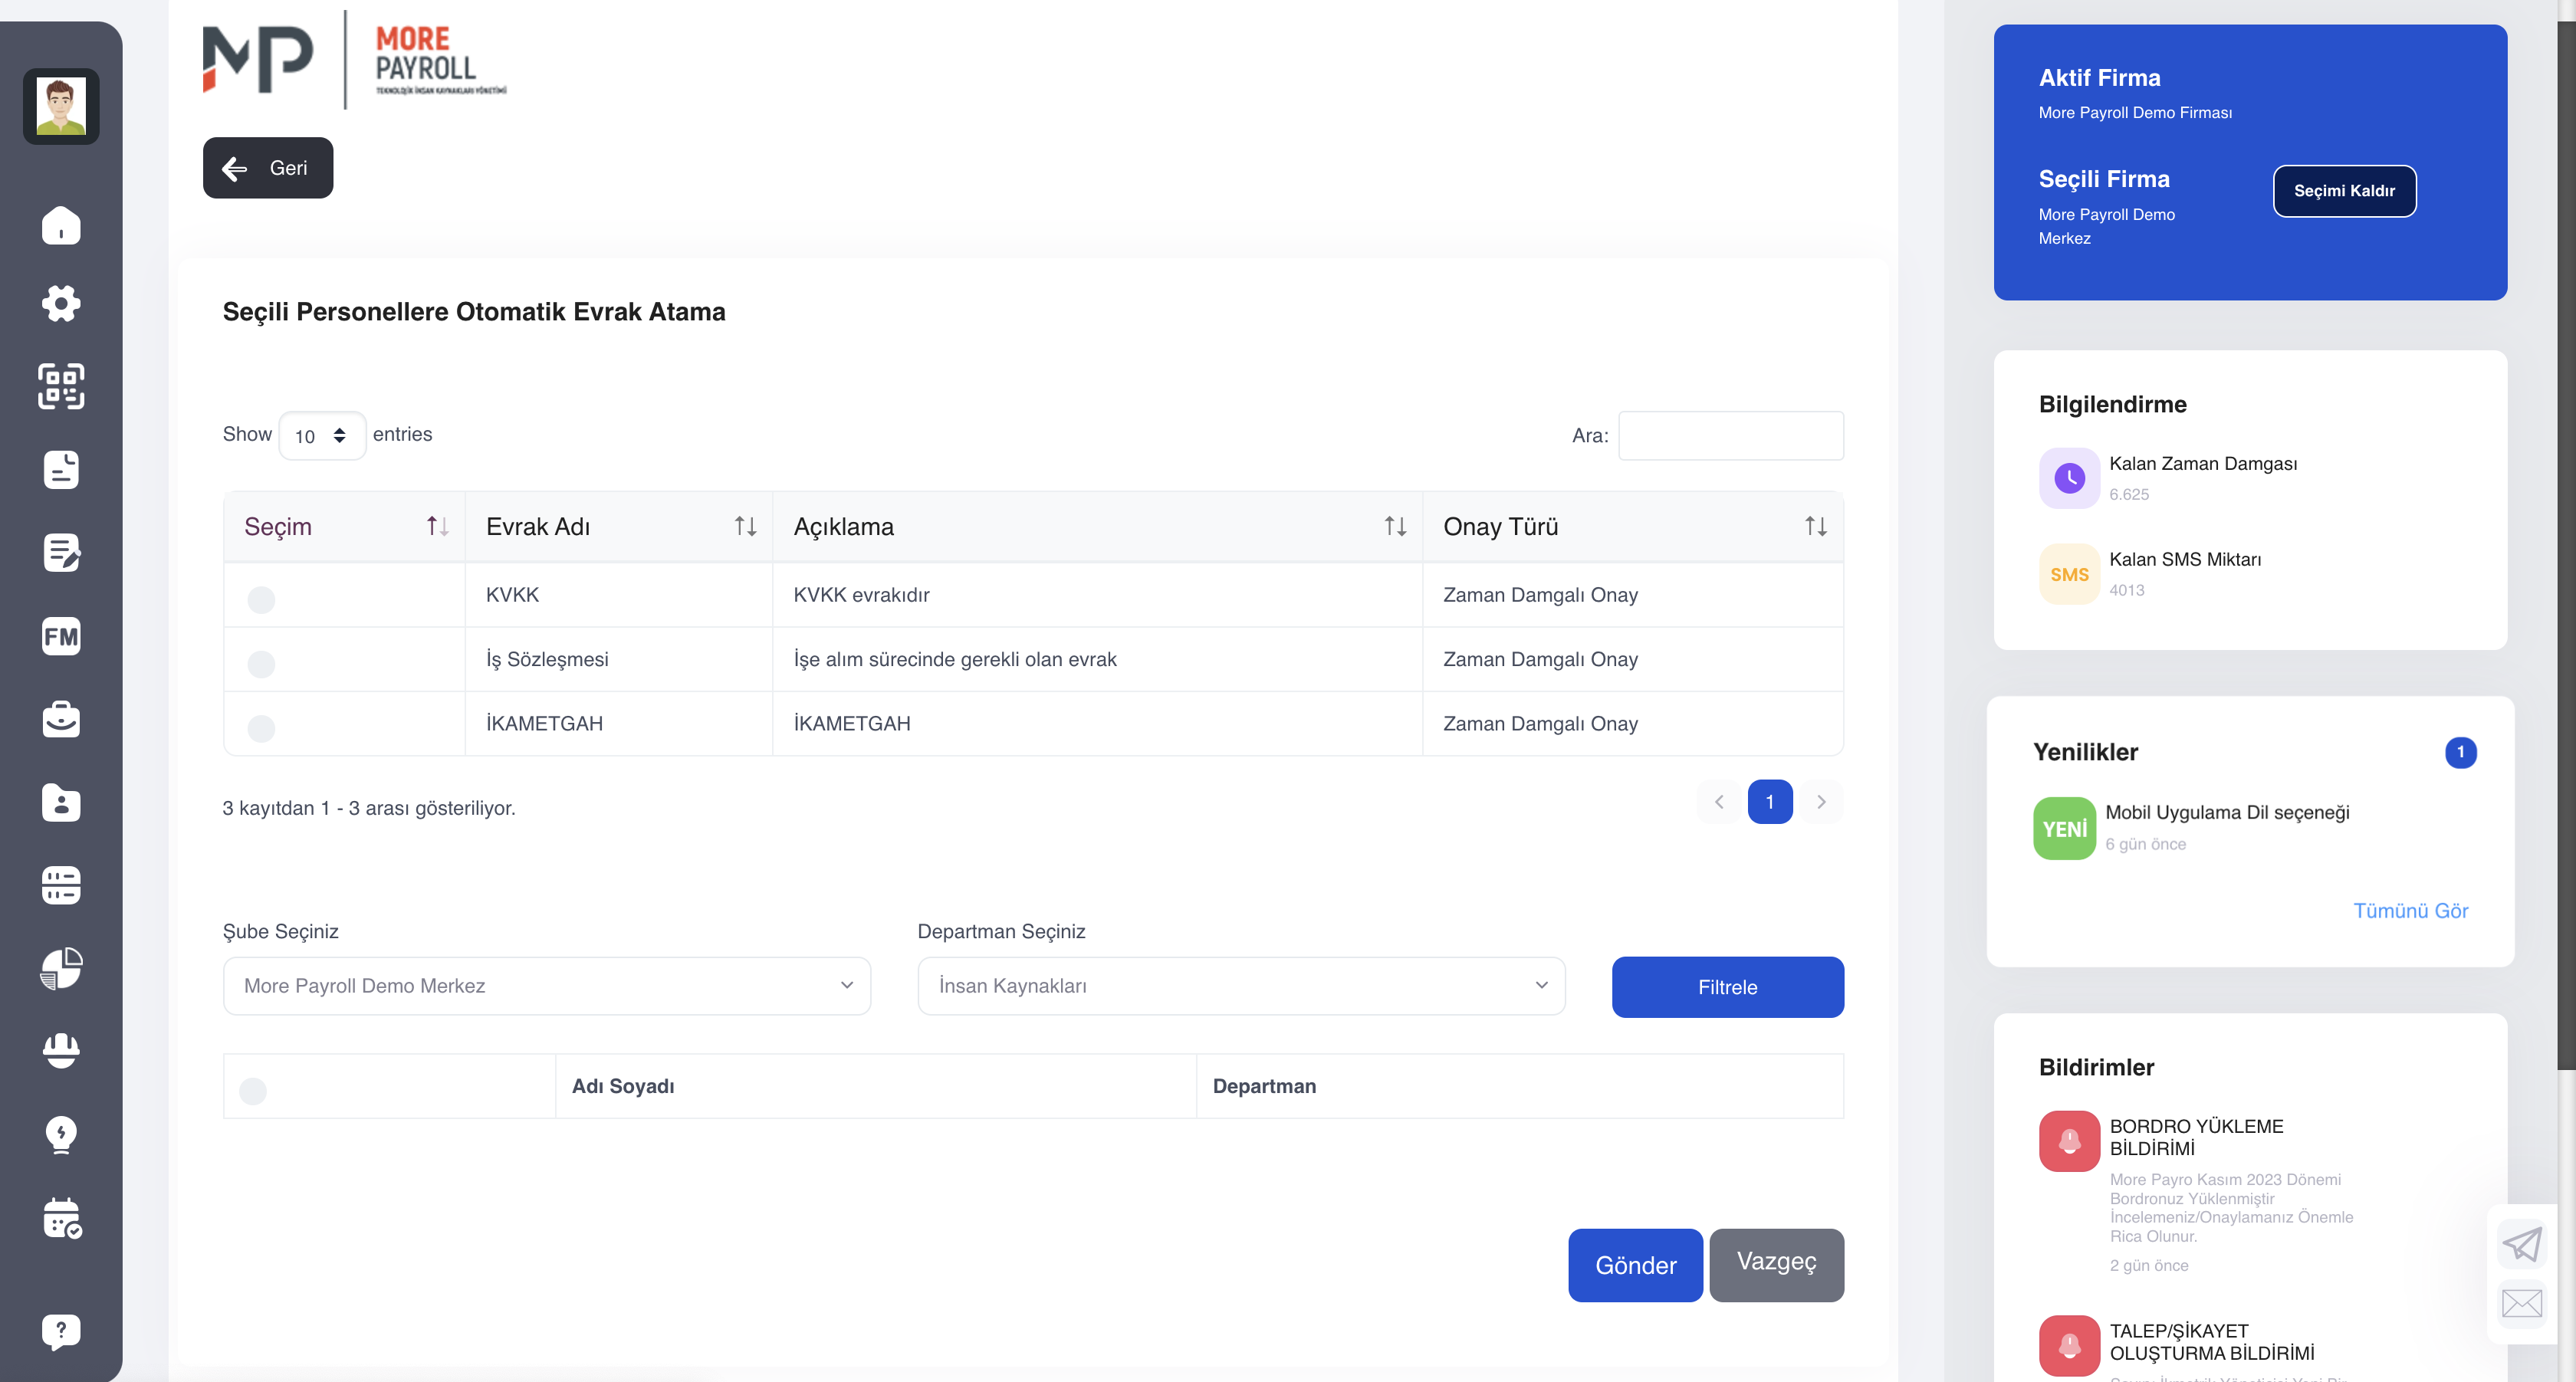Select the İş Sözleşmesi document radio button
The image size is (2576, 1382).
pos(261,664)
